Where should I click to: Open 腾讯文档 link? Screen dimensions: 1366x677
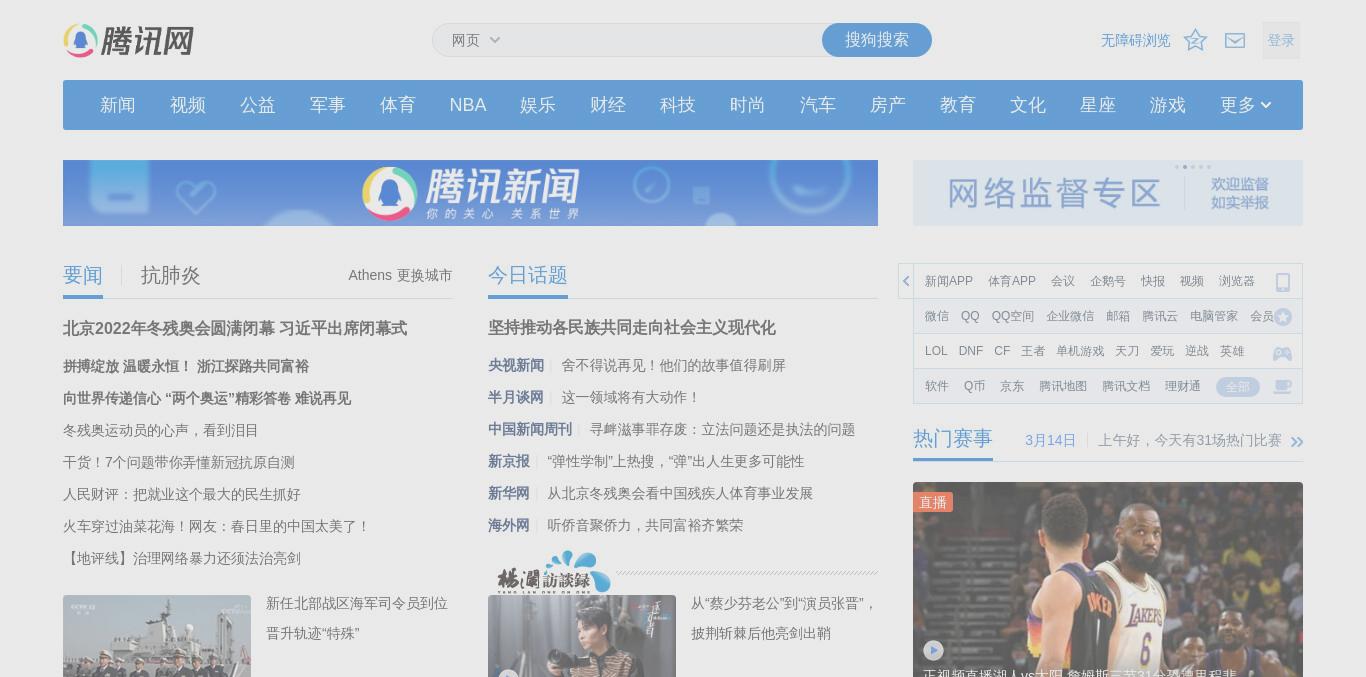[1126, 386]
